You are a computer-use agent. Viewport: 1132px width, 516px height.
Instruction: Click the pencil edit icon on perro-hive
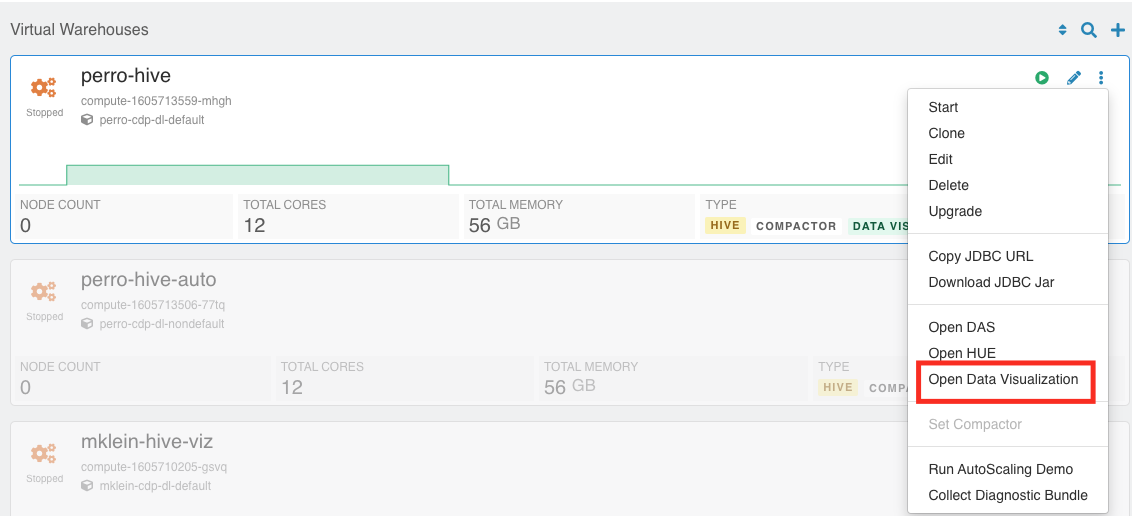1074,77
